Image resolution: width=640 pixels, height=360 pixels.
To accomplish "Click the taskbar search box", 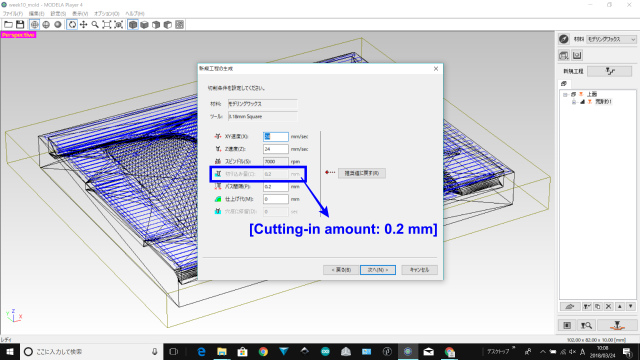I will point(91,351).
